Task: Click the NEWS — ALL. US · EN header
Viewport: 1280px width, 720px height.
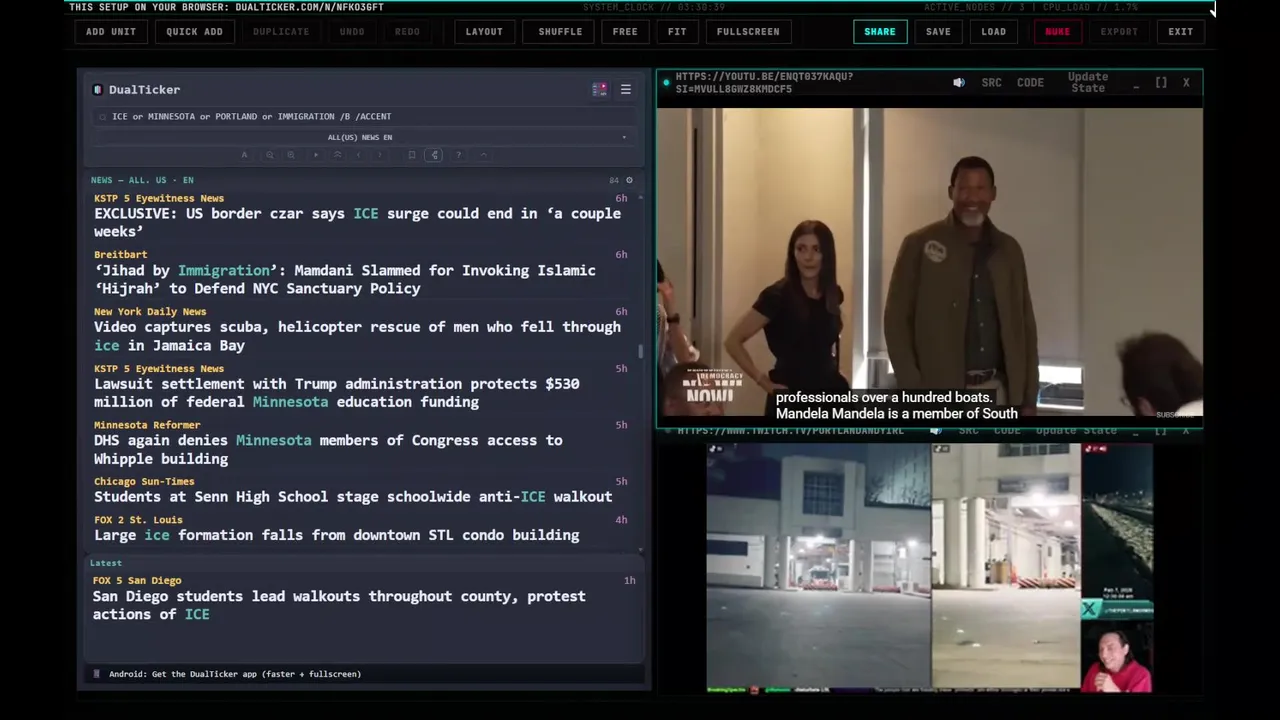Action: tap(142, 180)
